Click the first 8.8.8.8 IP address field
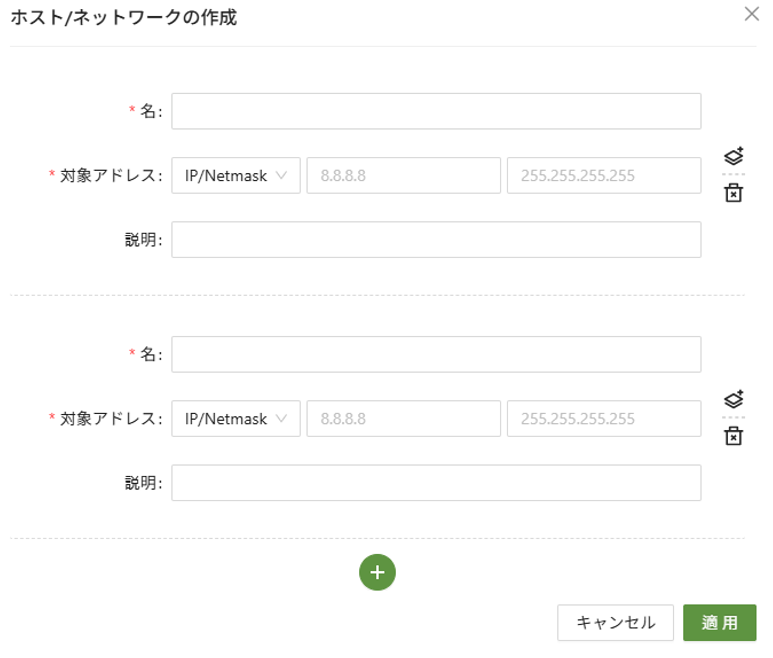The height and width of the screenshot is (658, 773). (403, 176)
